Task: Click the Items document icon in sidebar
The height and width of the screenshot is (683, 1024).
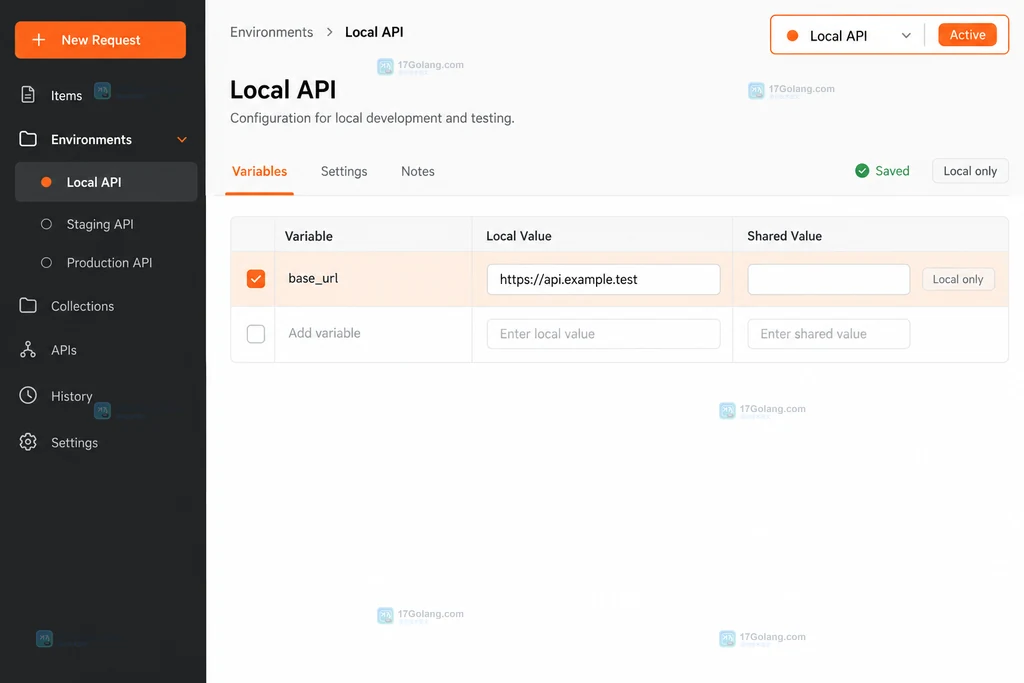Action: (28, 95)
